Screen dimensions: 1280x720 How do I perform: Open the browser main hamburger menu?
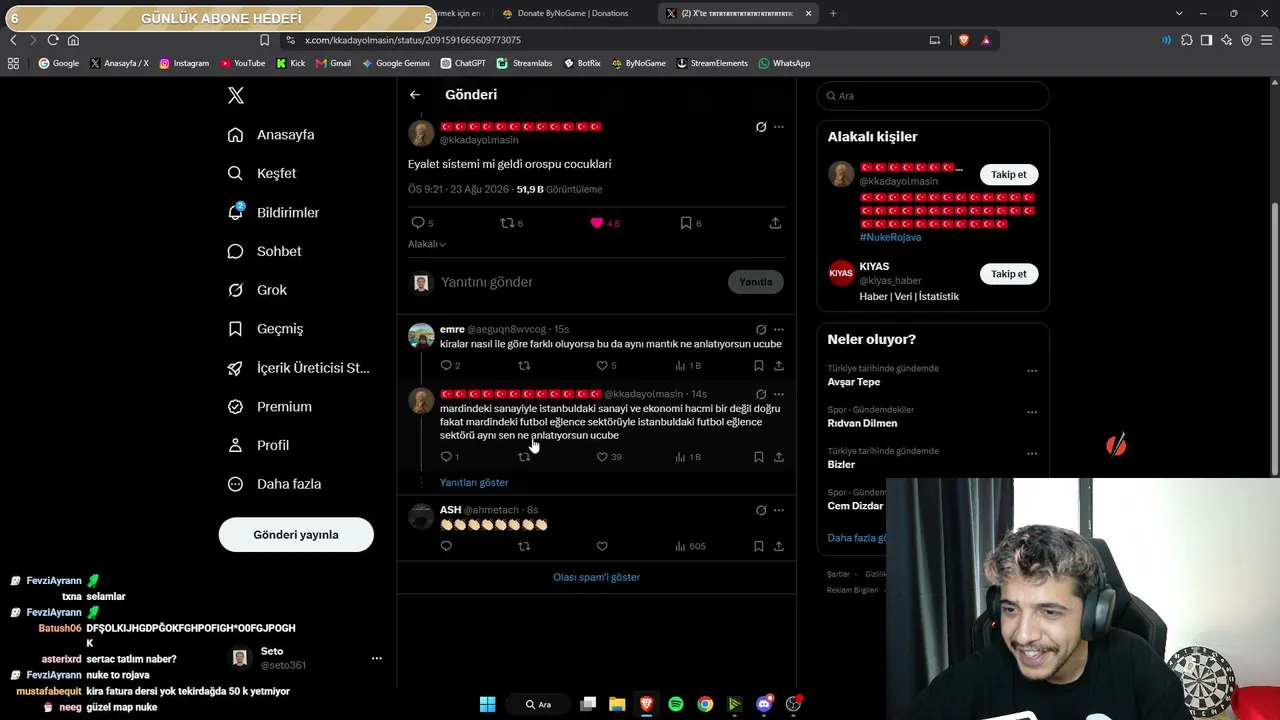tap(1265, 40)
